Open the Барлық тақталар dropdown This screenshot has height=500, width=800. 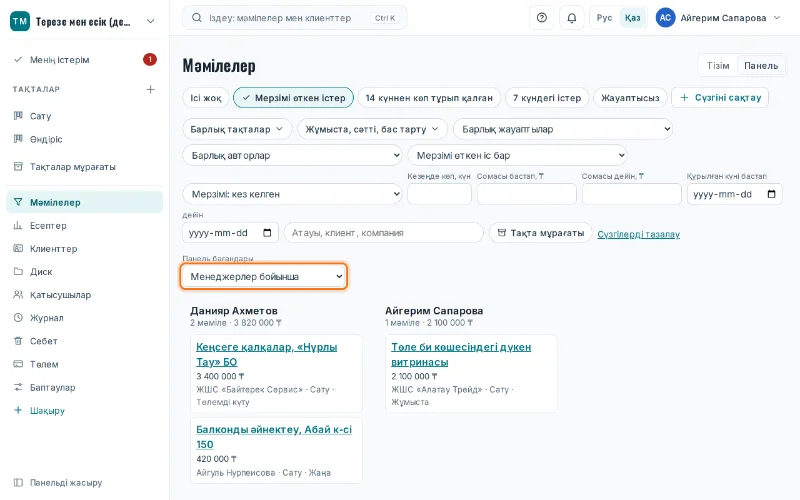[237, 129]
